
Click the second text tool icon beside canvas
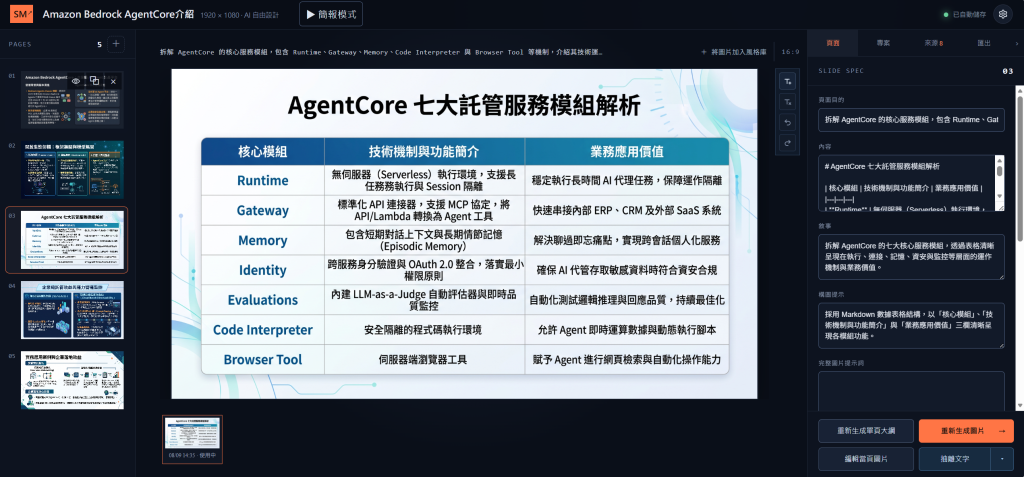coord(788,101)
